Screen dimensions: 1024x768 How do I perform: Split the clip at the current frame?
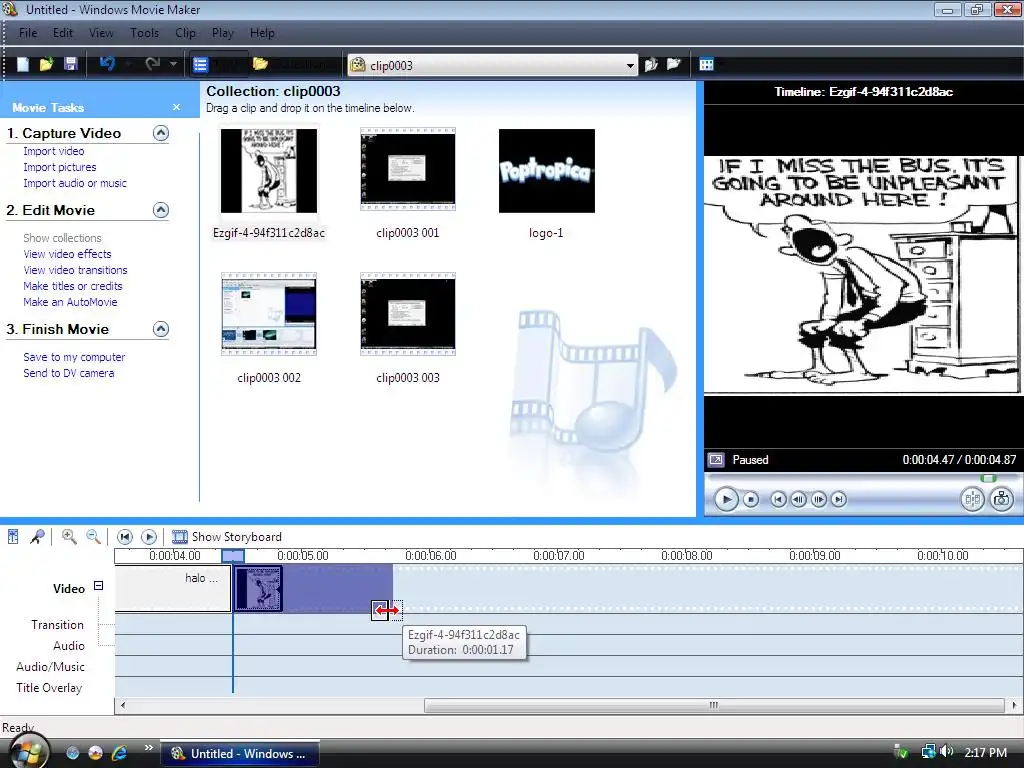pos(972,500)
